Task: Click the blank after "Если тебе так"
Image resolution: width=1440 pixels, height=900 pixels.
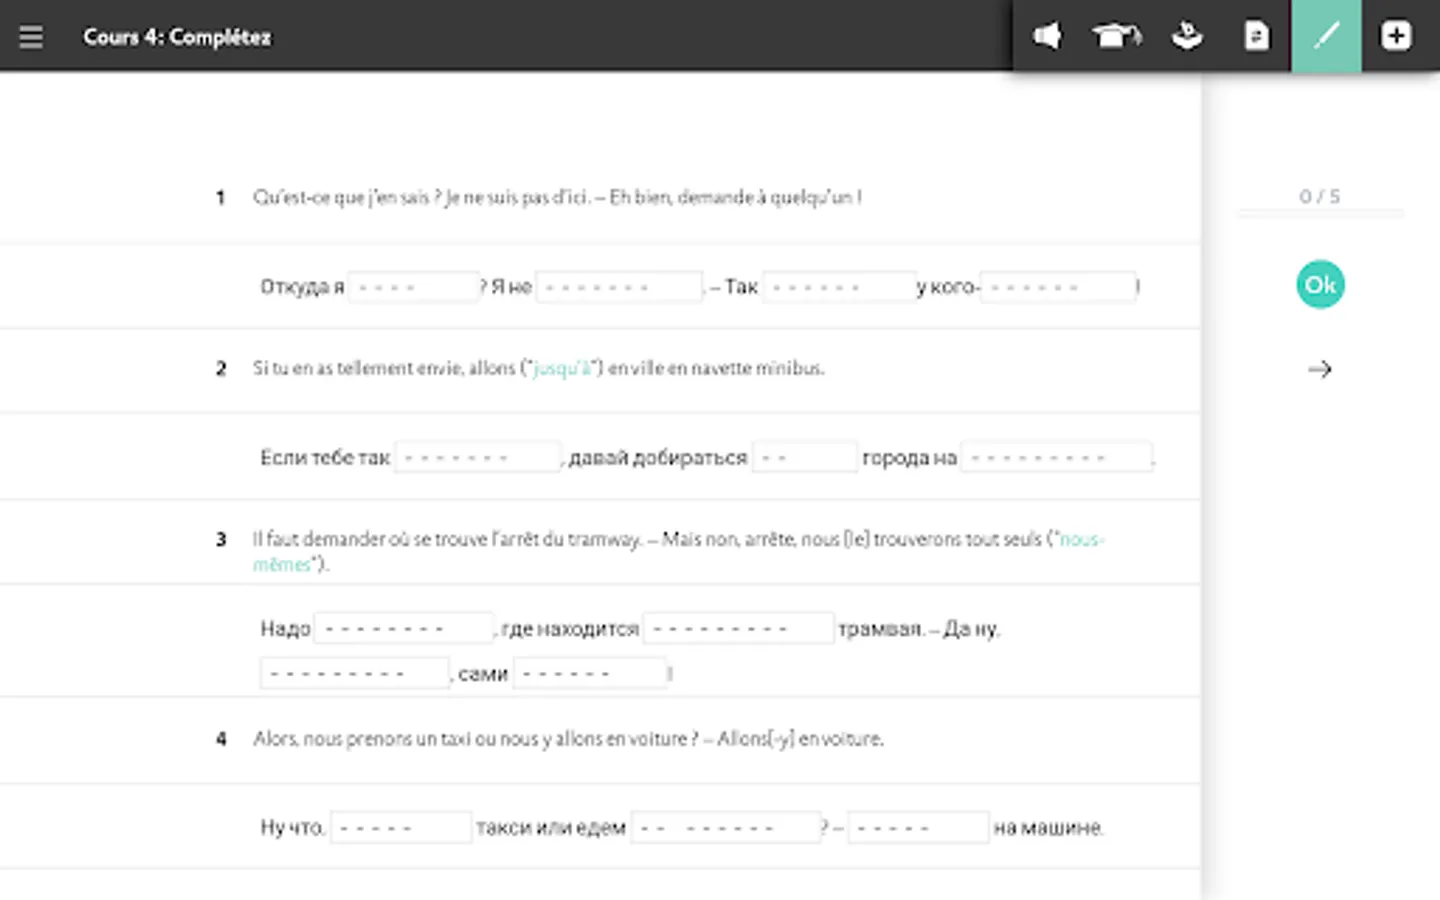Action: click(477, 458)
